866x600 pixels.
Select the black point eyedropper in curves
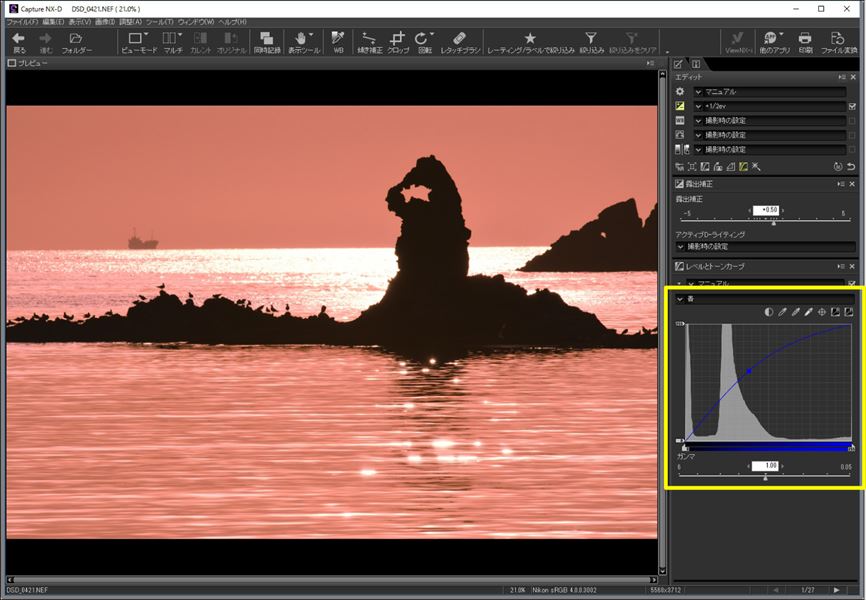point(782,312)
